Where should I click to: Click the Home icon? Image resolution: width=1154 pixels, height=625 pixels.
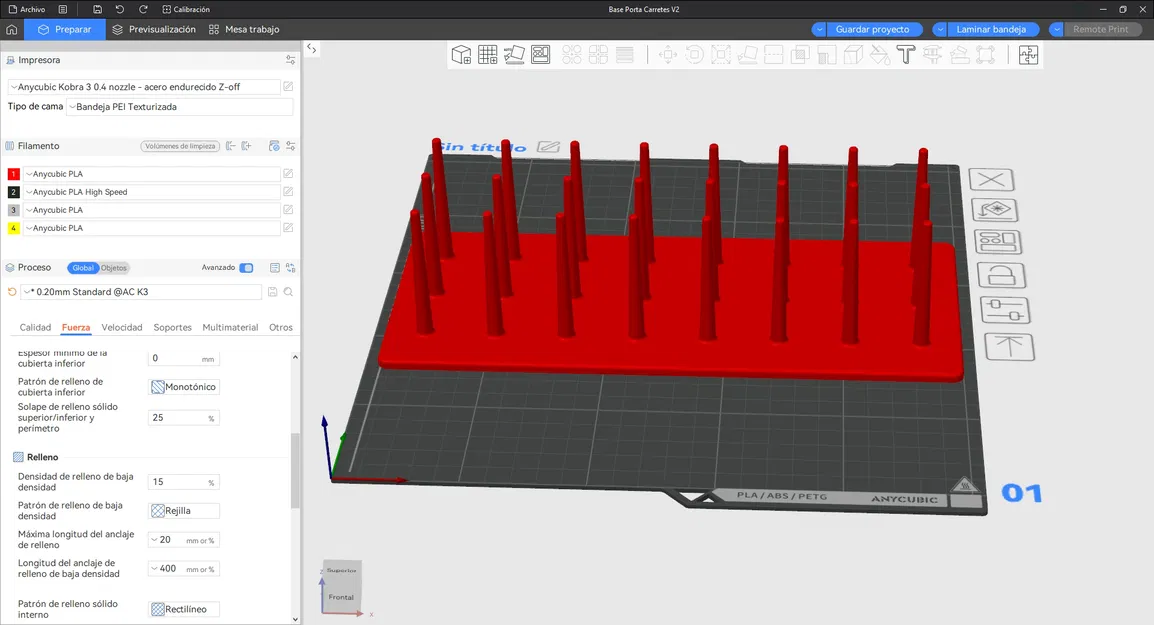12,29
